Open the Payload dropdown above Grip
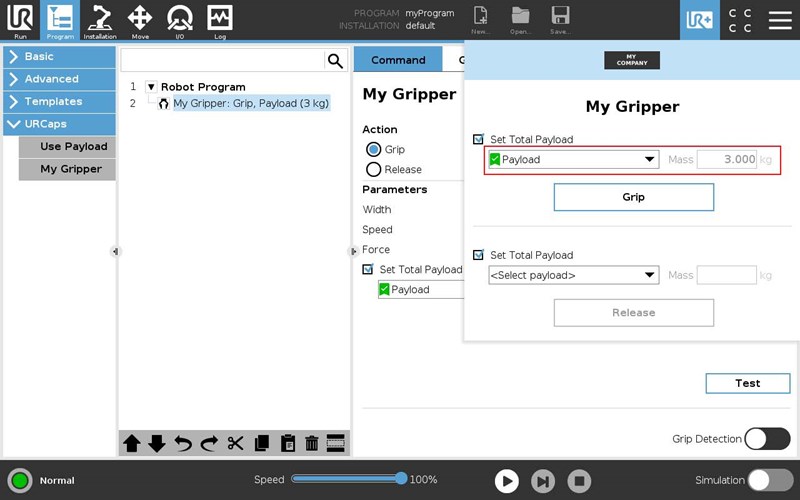This screenshot has height=500, width=800. [572, 159]
